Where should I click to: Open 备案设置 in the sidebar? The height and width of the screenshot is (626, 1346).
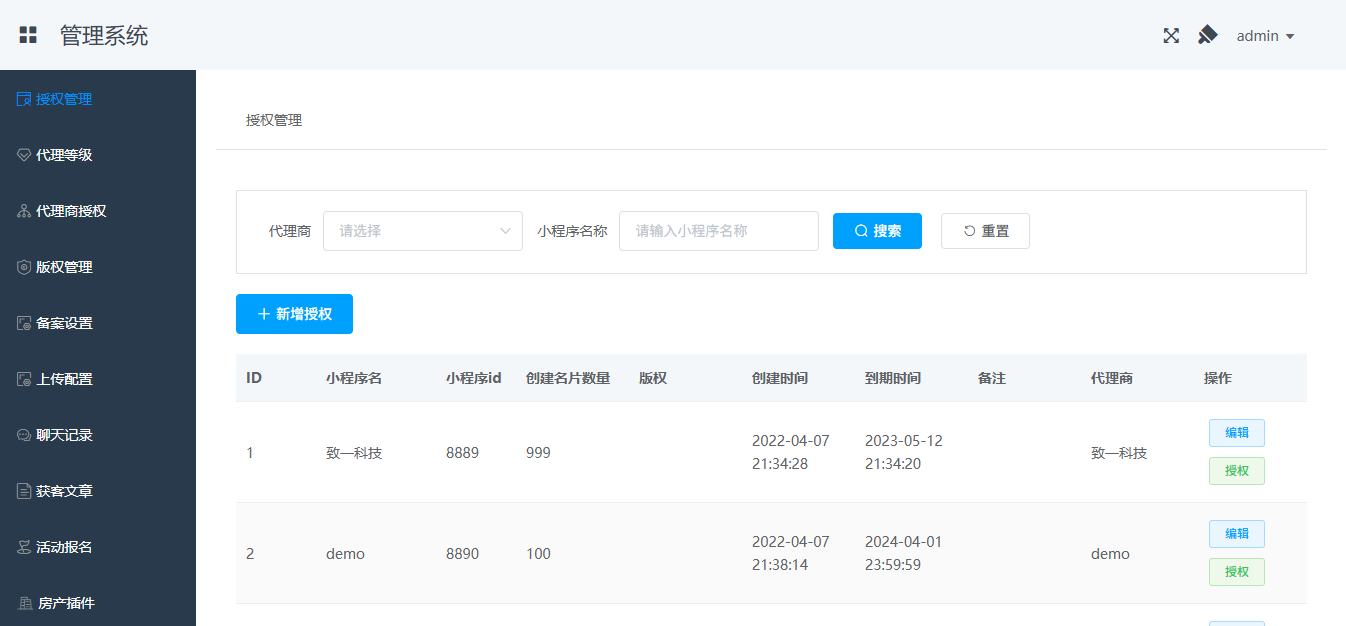click(x=64, y=323)
